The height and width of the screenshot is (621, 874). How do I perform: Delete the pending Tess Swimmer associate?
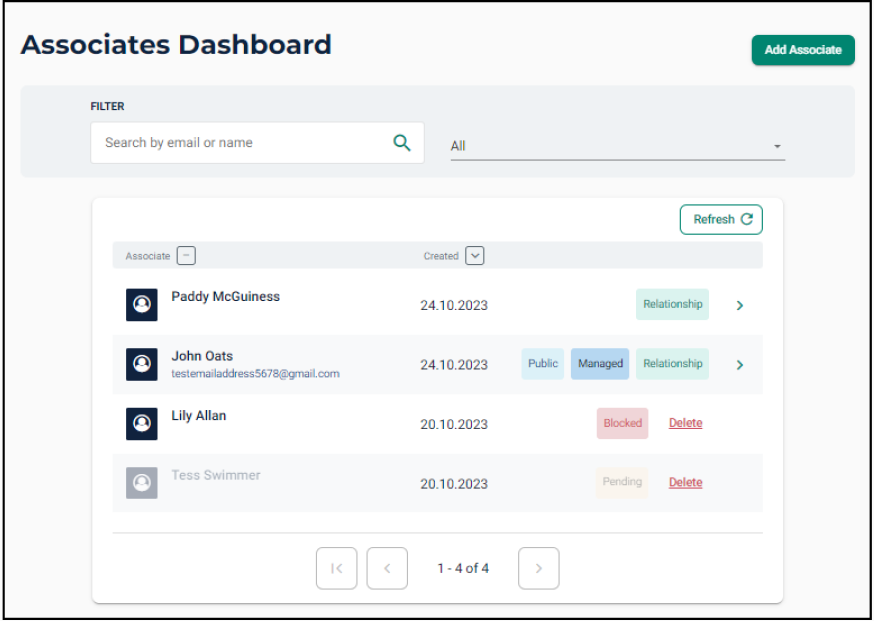click(x=685, y=482)
